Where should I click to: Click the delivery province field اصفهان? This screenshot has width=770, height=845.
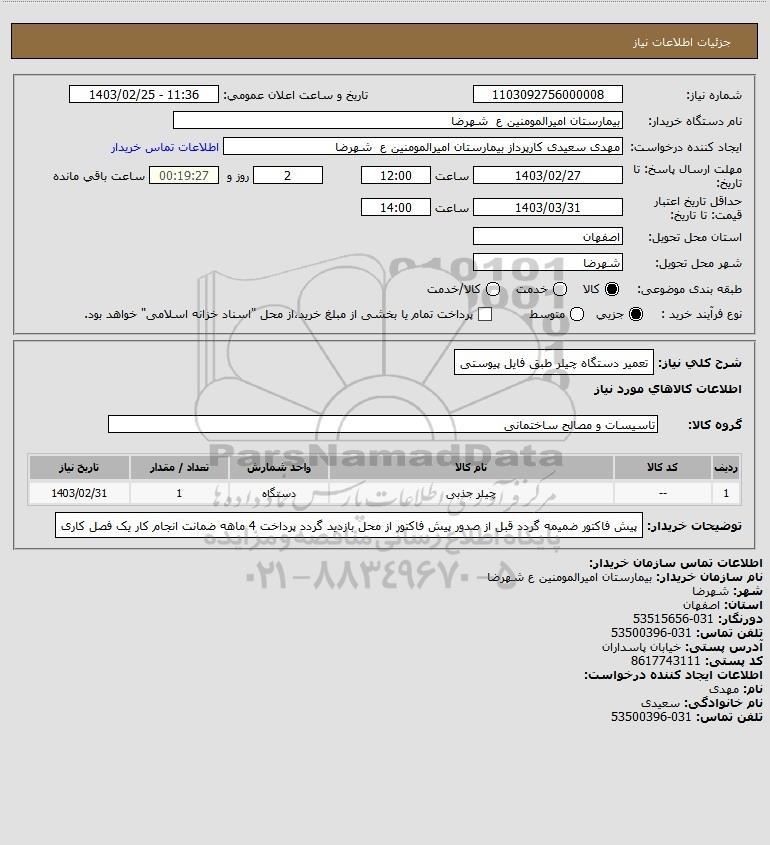(547, 237)
